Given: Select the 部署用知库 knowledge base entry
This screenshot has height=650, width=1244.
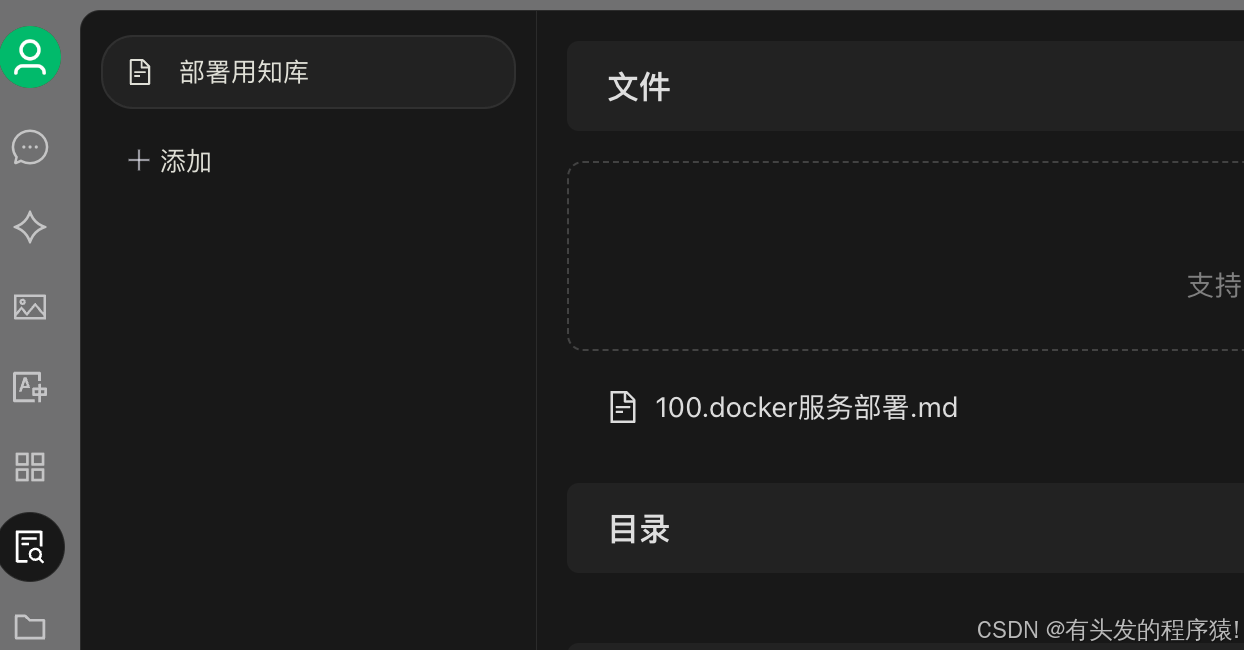Looking at the screenshot, I should (308, 72).
